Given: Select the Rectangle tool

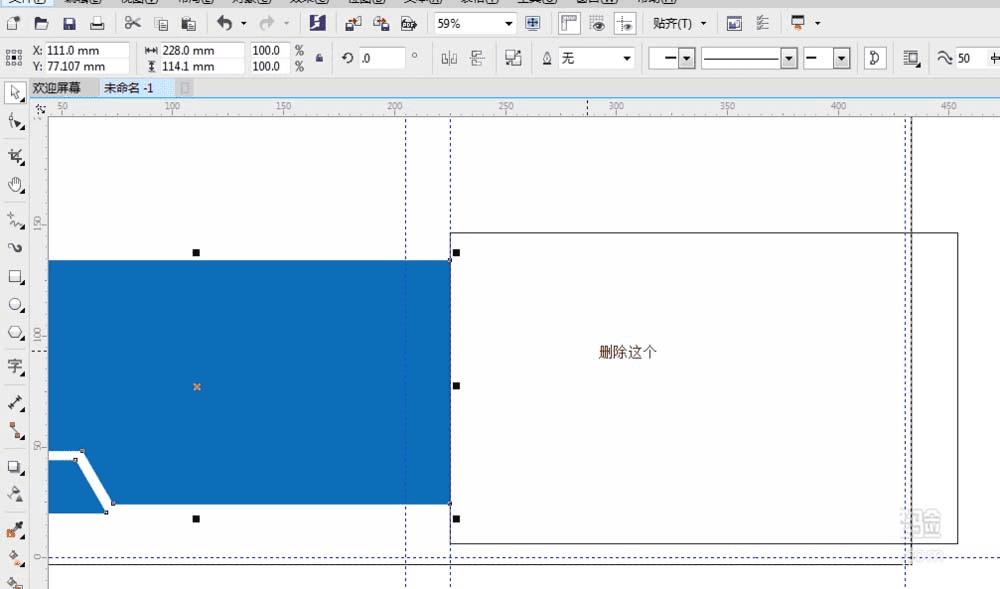Looking at the screenshot, I should (x=15, y=276).
